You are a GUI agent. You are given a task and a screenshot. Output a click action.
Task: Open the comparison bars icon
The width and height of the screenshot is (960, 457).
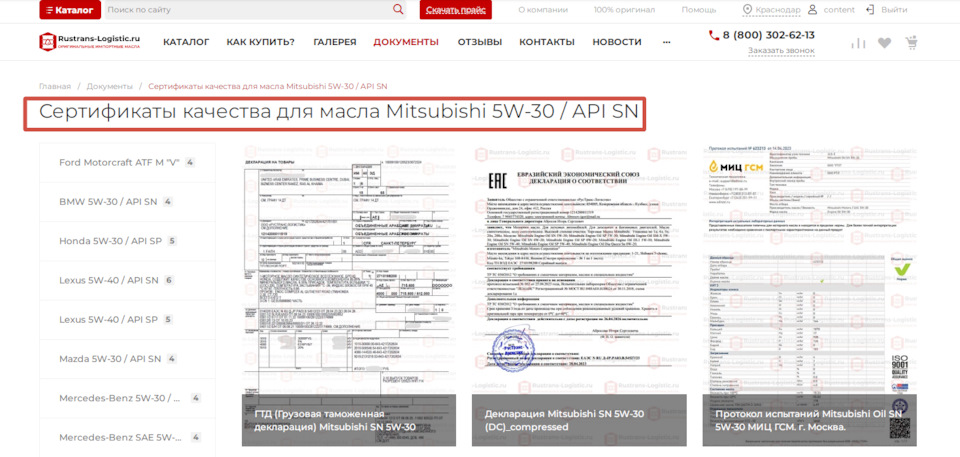[x=858, y=43]
